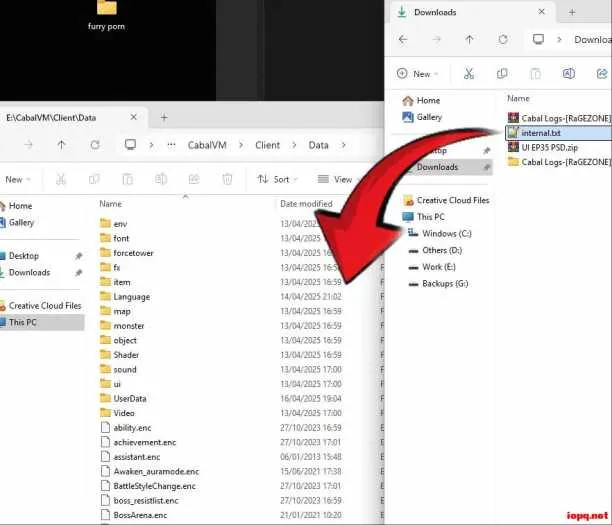The image size is (612, 525).
Task: Add a new tab beside CabalVM Data tab
Action: click(x=164, y=117)
